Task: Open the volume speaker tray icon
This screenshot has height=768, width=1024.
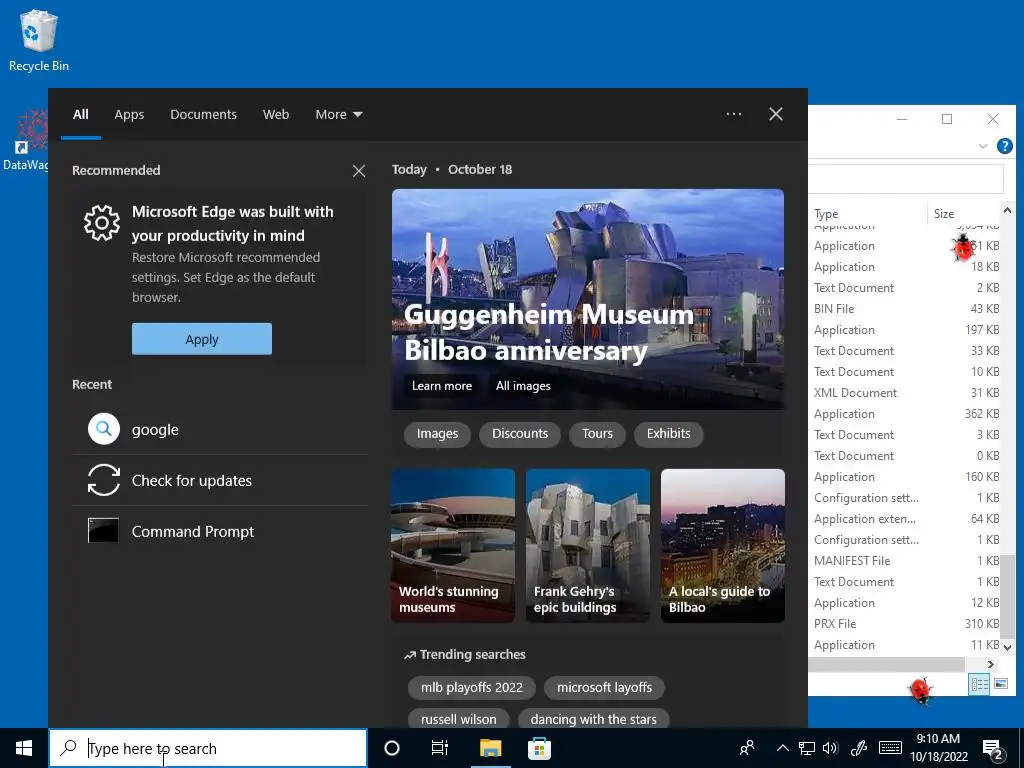Action: click(831, 748)
